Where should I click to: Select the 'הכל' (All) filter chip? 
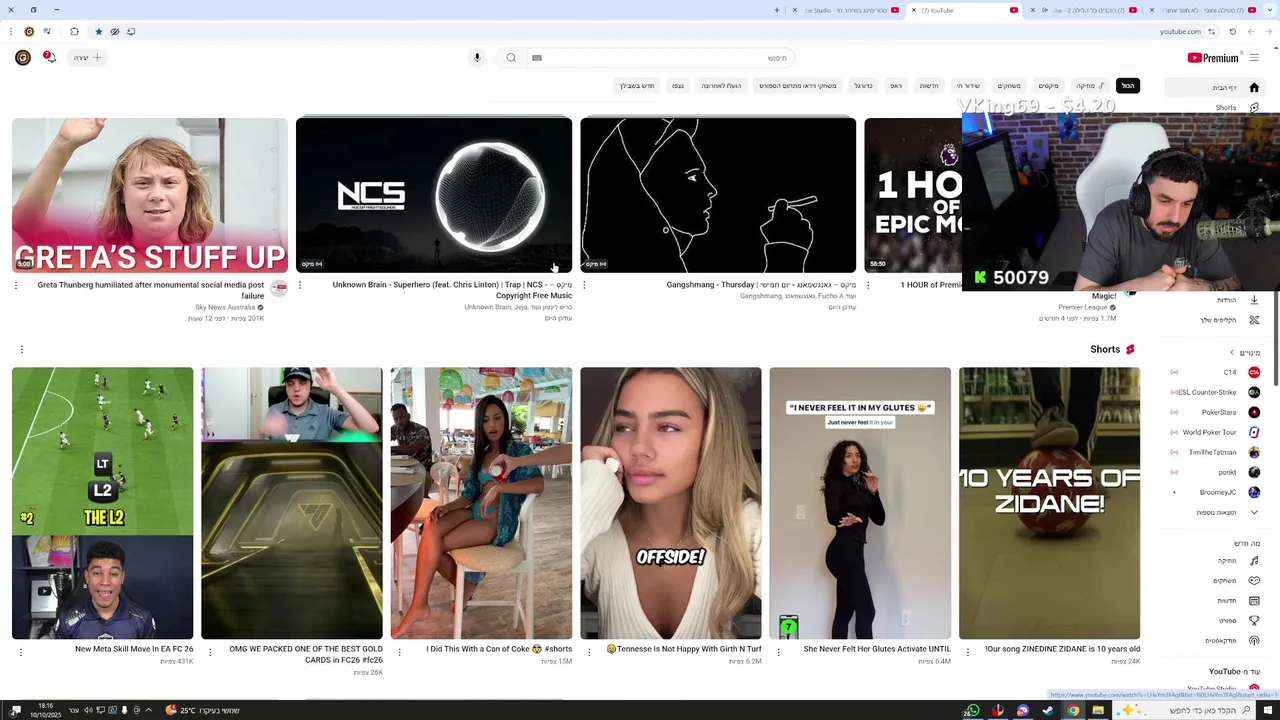(1128, 86)
